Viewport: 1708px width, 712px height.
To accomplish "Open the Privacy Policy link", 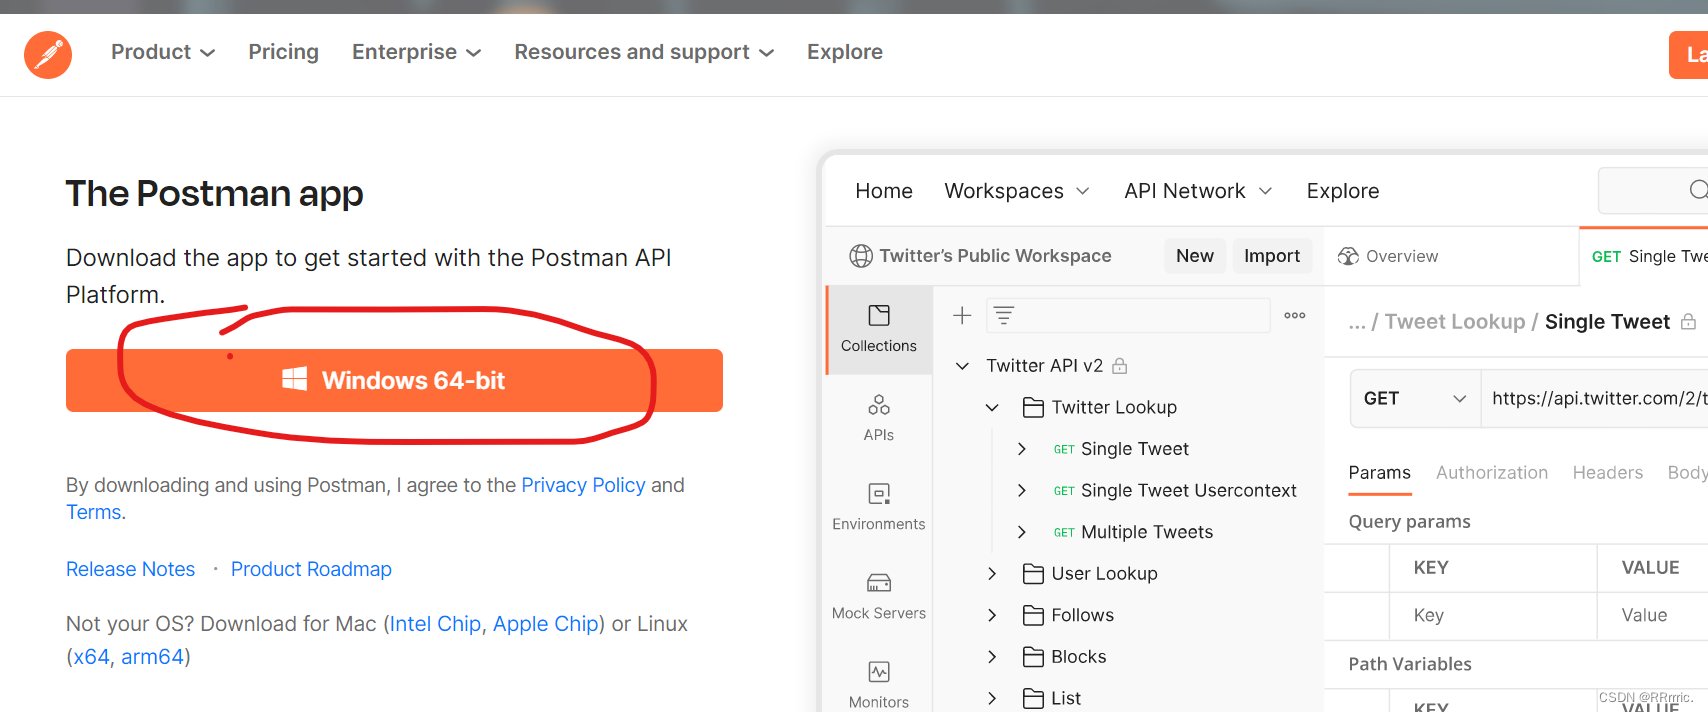I will pos(583,485).
